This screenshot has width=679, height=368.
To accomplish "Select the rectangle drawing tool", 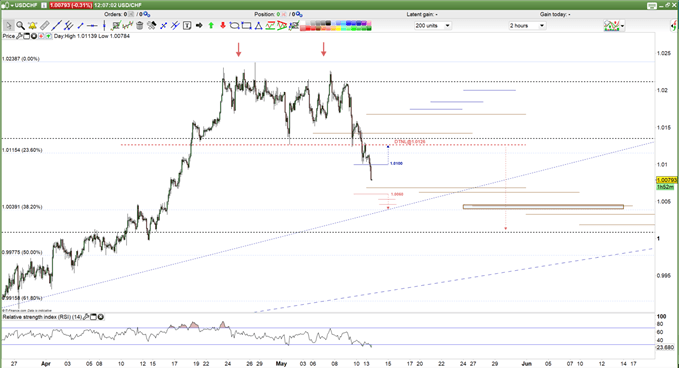I will (246, 26).
